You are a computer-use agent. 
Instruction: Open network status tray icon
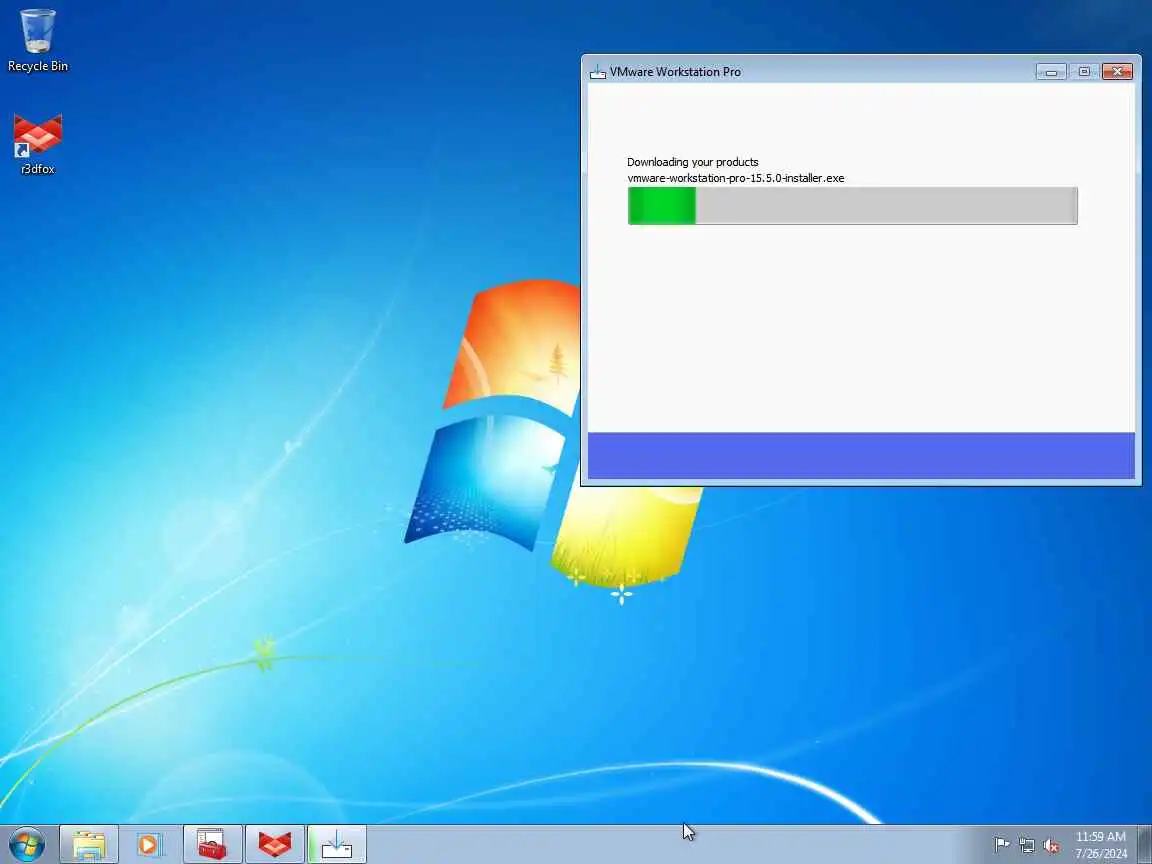click(x=1026, y=845)
